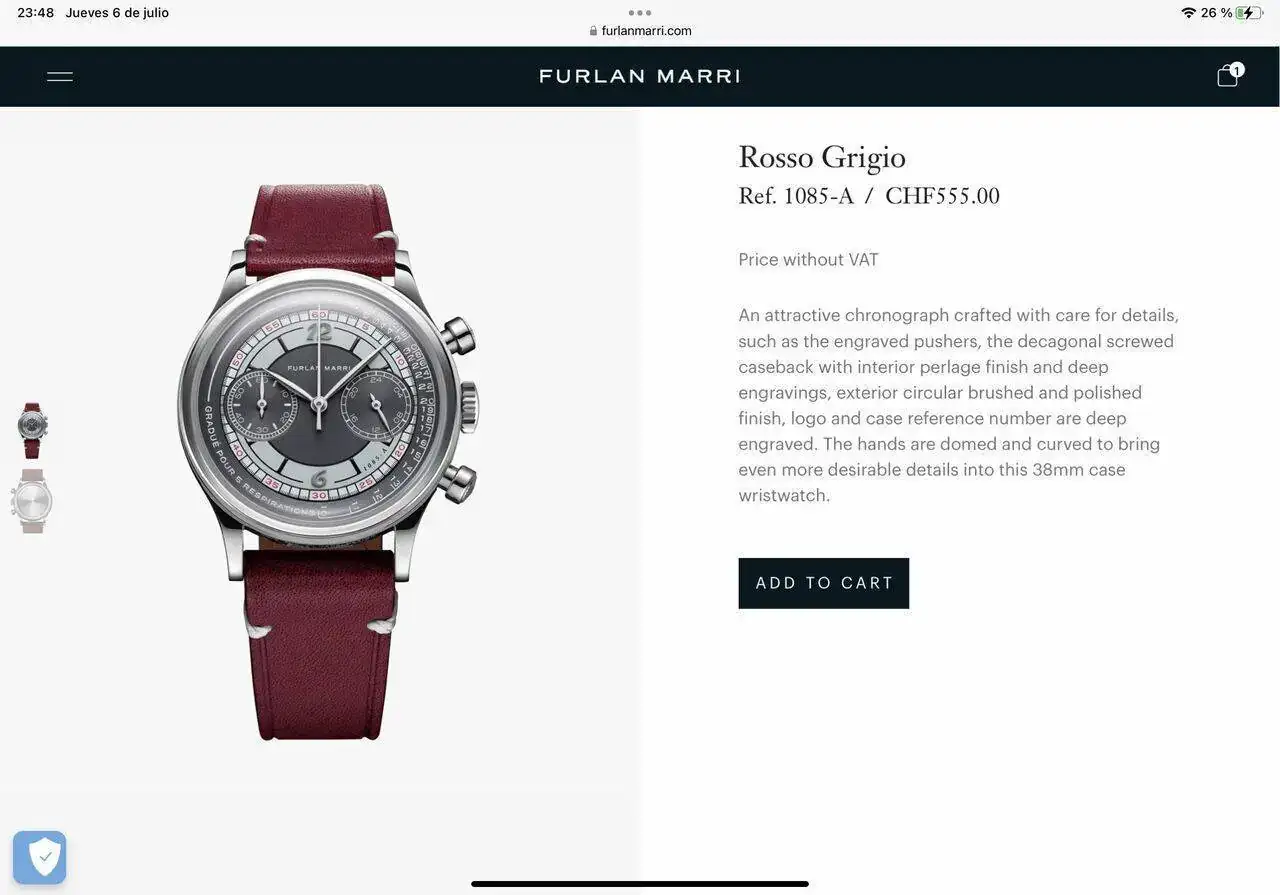
Task: Tap the home indicator bar
Action: click(640, 884)
